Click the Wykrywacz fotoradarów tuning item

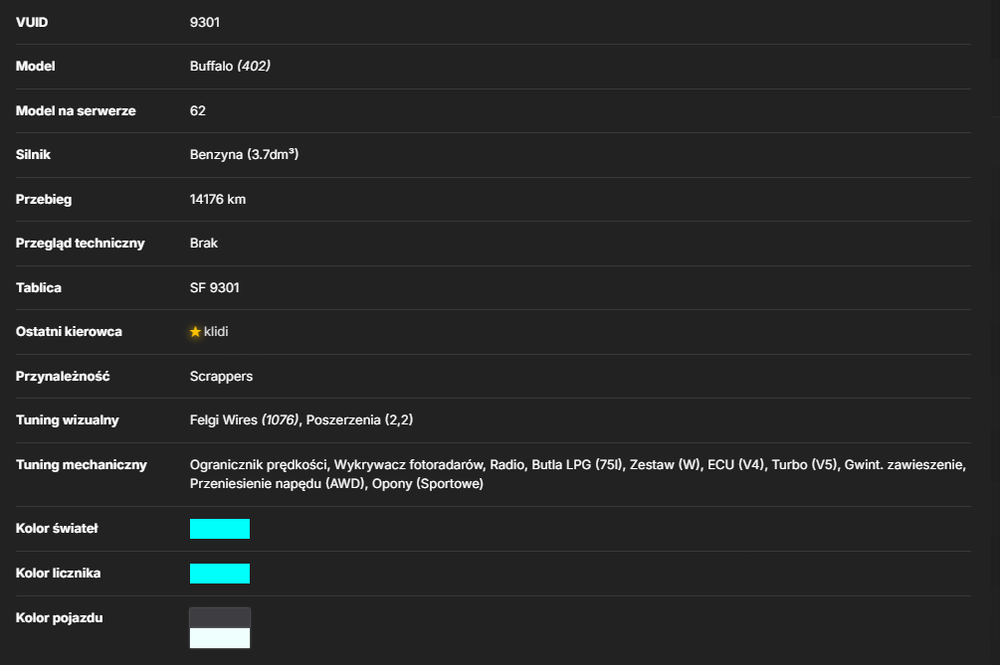click(x=408, y=465)
